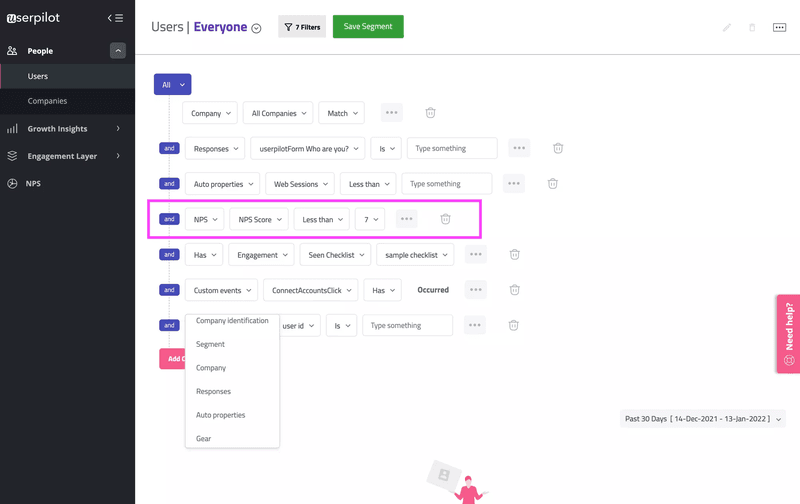Click the edit pencil icon in header
800x504 pixels.
(727, 28)
